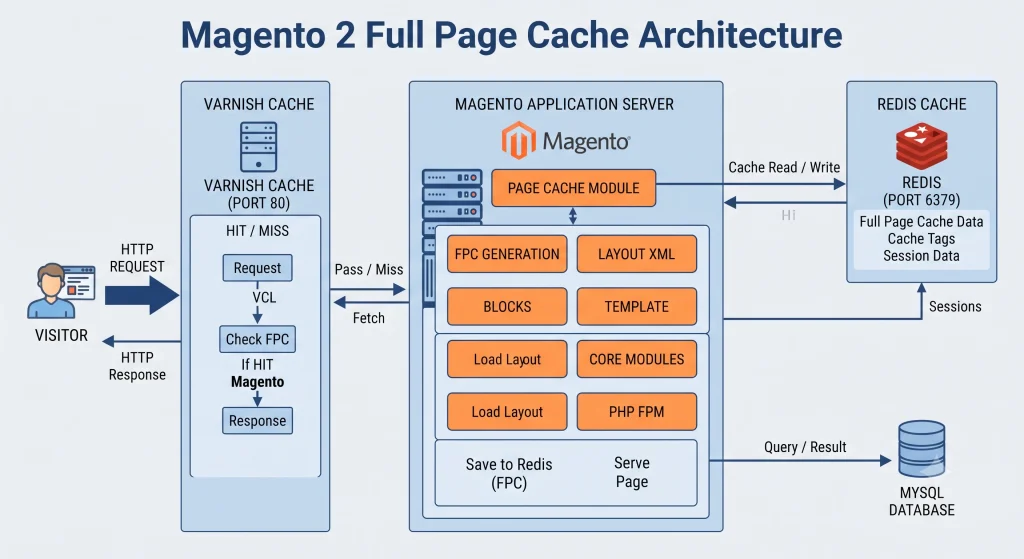
Task: Click the VISITOR label
Action: pos(61,335)
